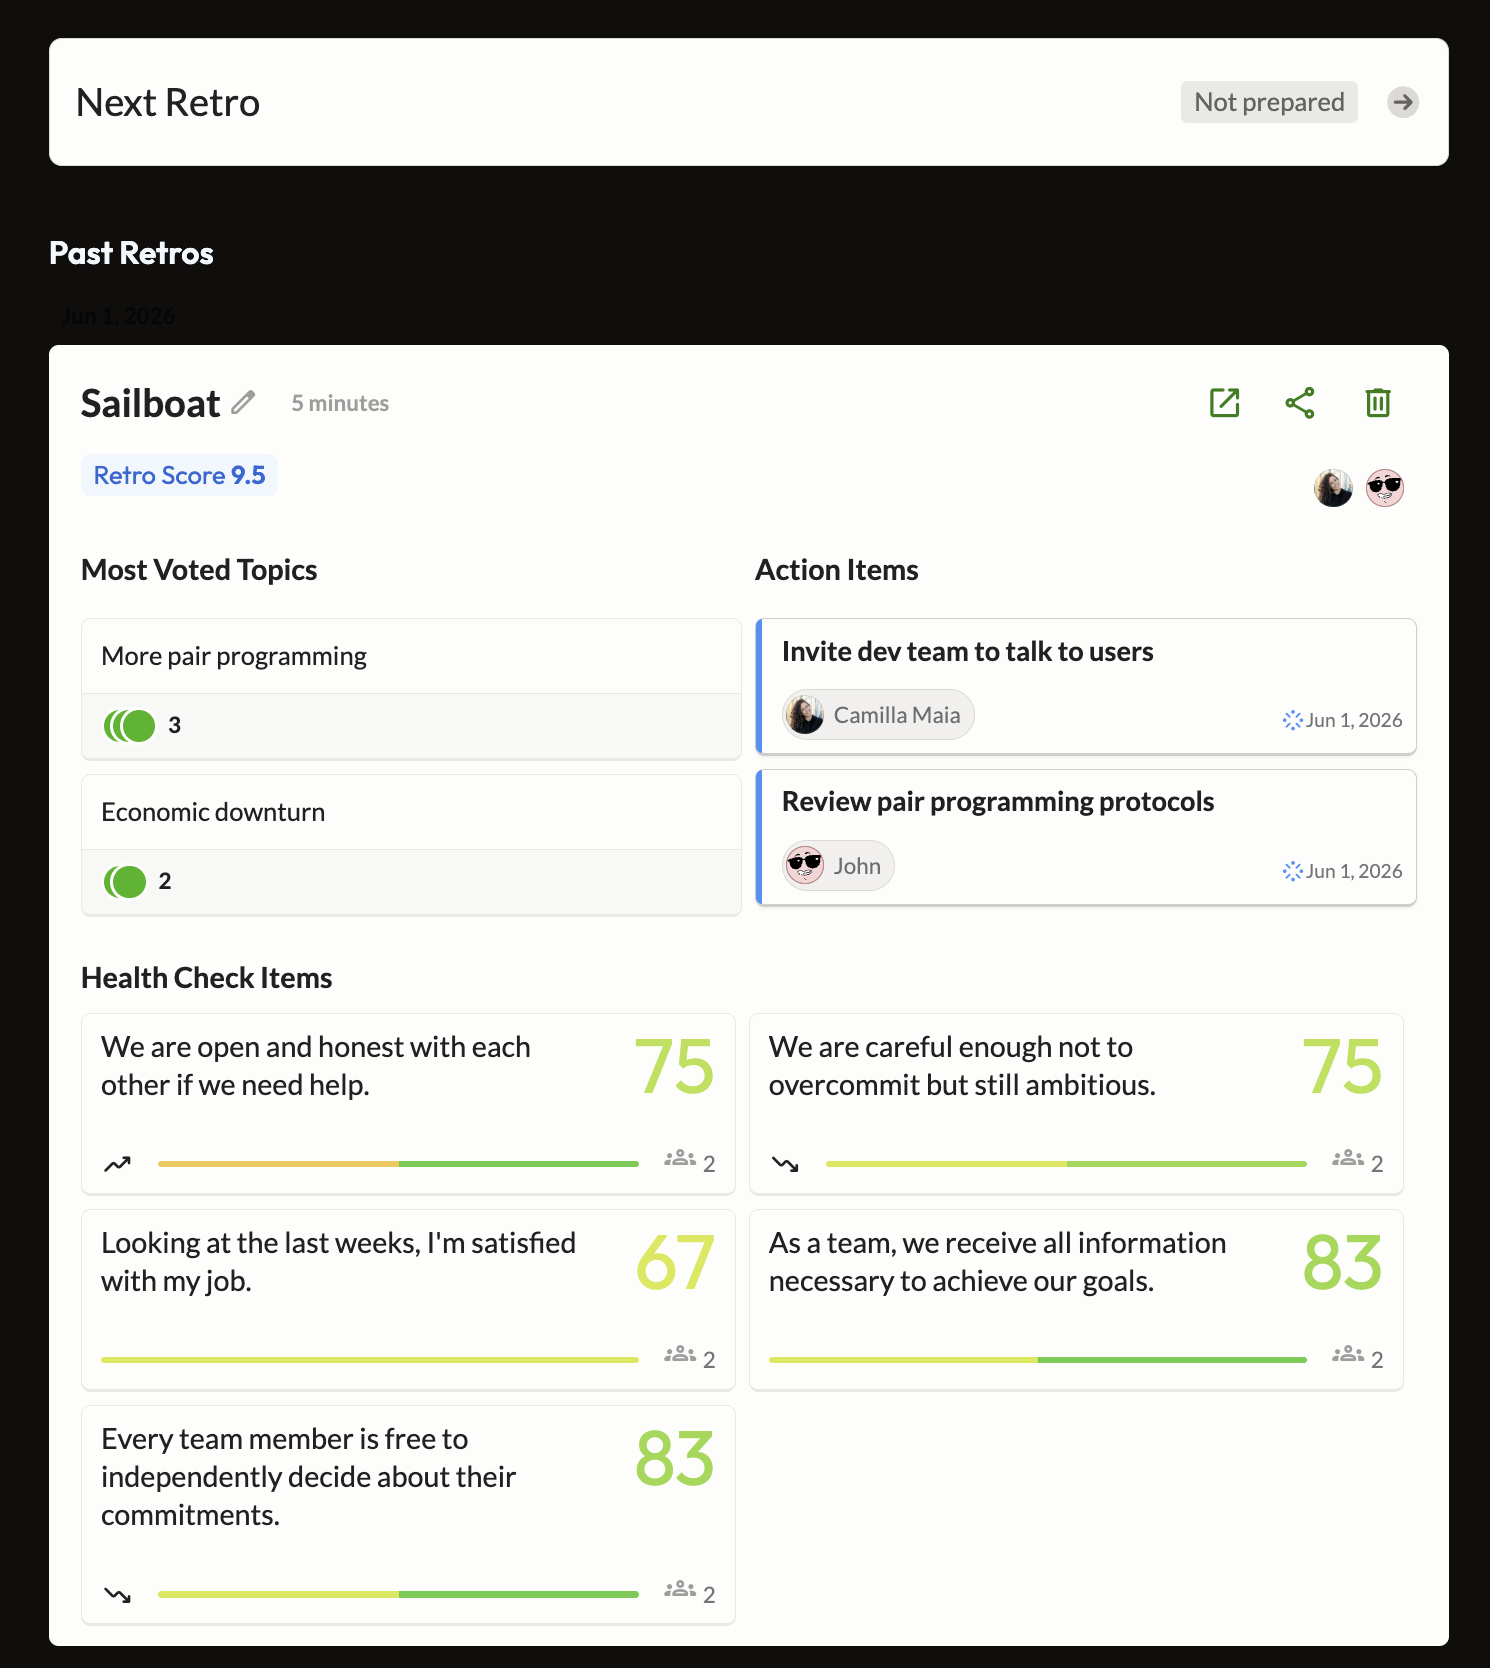This screenshot has width=1490, height=1668.
Task: Click score 83 on the receive information card
Action: point(1342,1262)
